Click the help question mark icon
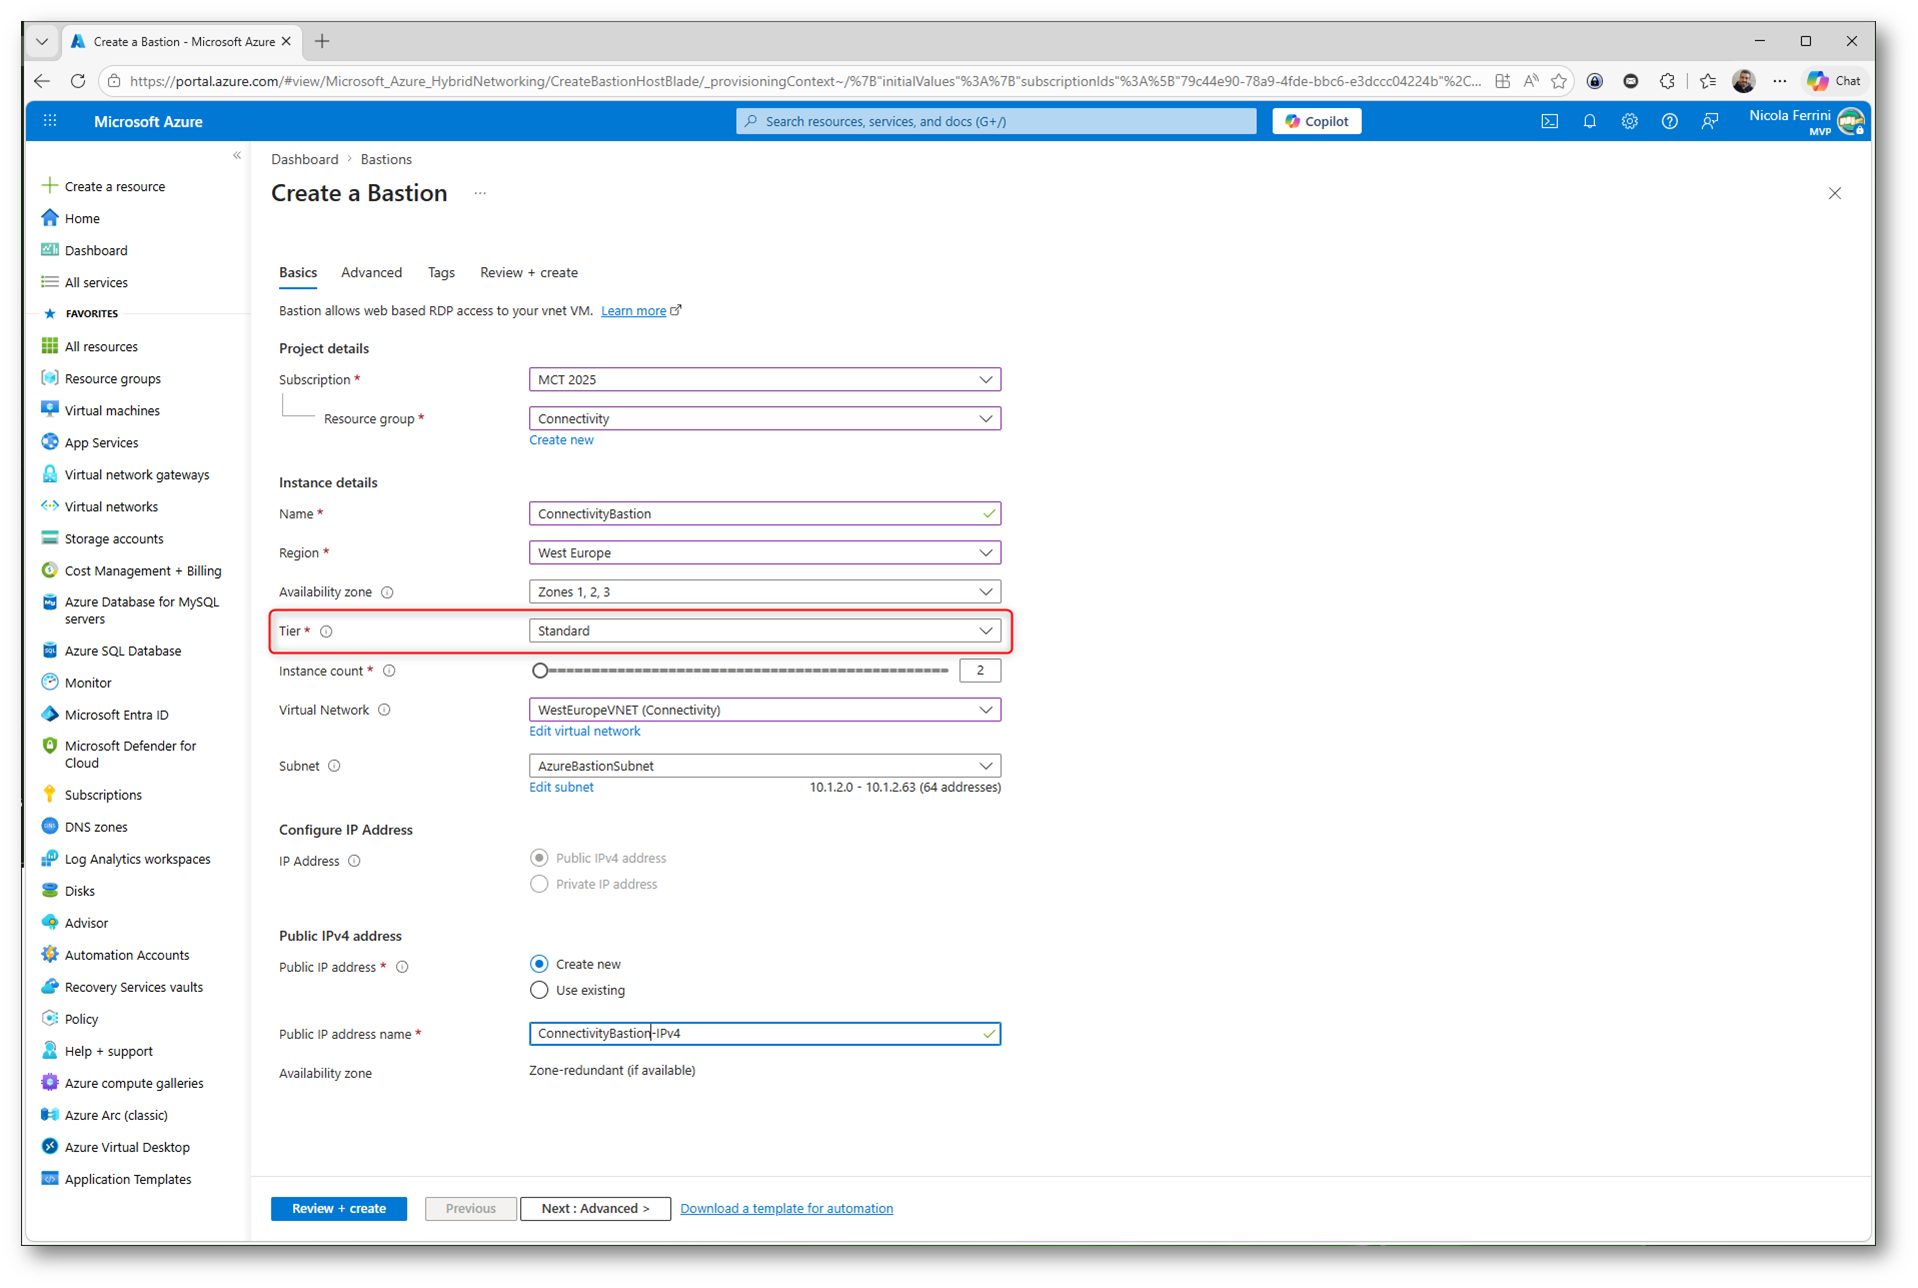Viewport: 1918px width, 1288px height. (x=1669, y=121)
